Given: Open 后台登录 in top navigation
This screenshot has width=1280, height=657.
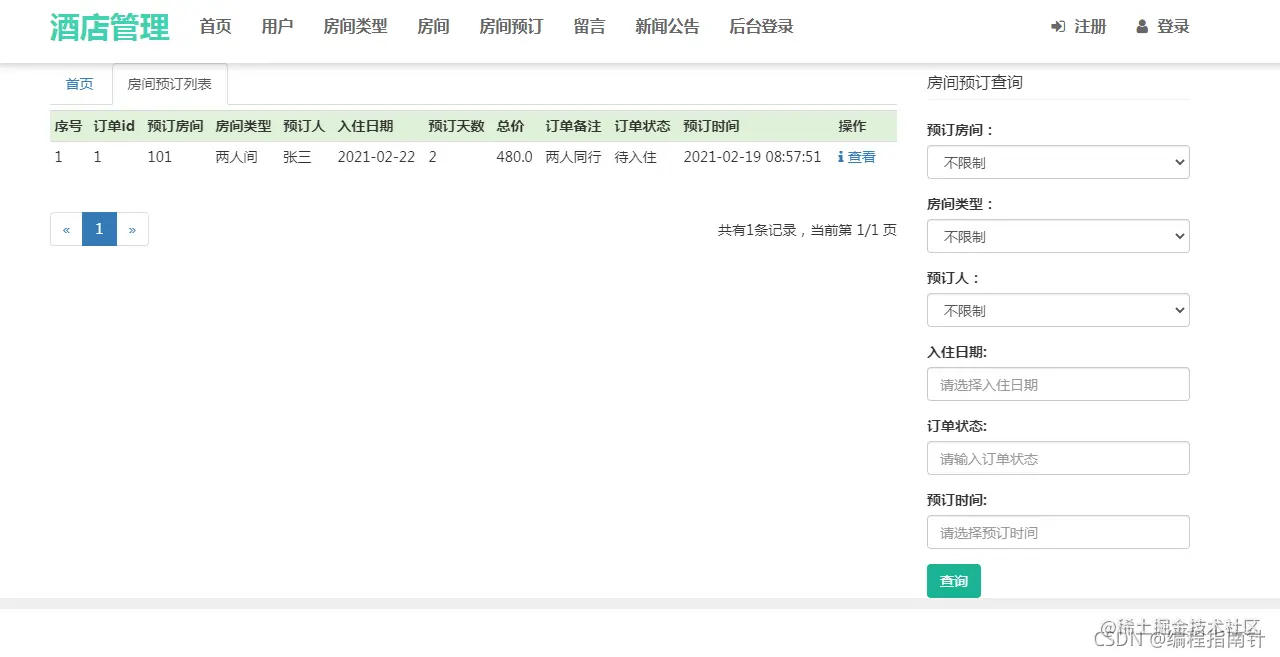Looking at the screenshot, I should point(761,27).
